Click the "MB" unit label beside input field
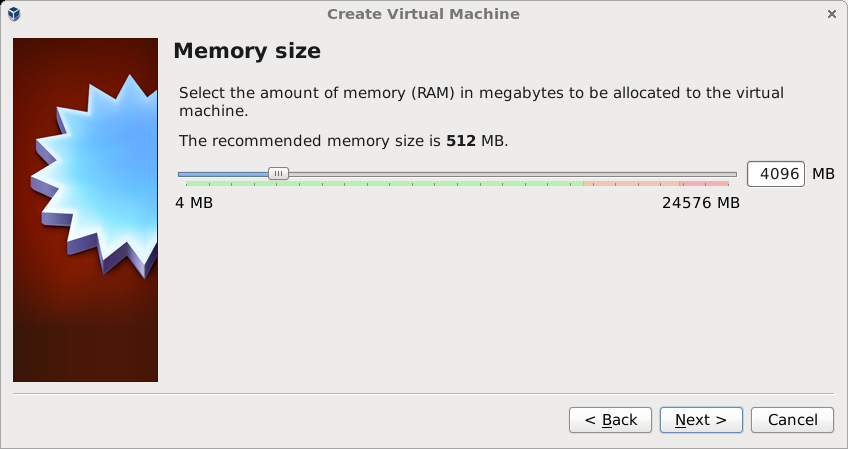848x449 pixels. point(823,174)
